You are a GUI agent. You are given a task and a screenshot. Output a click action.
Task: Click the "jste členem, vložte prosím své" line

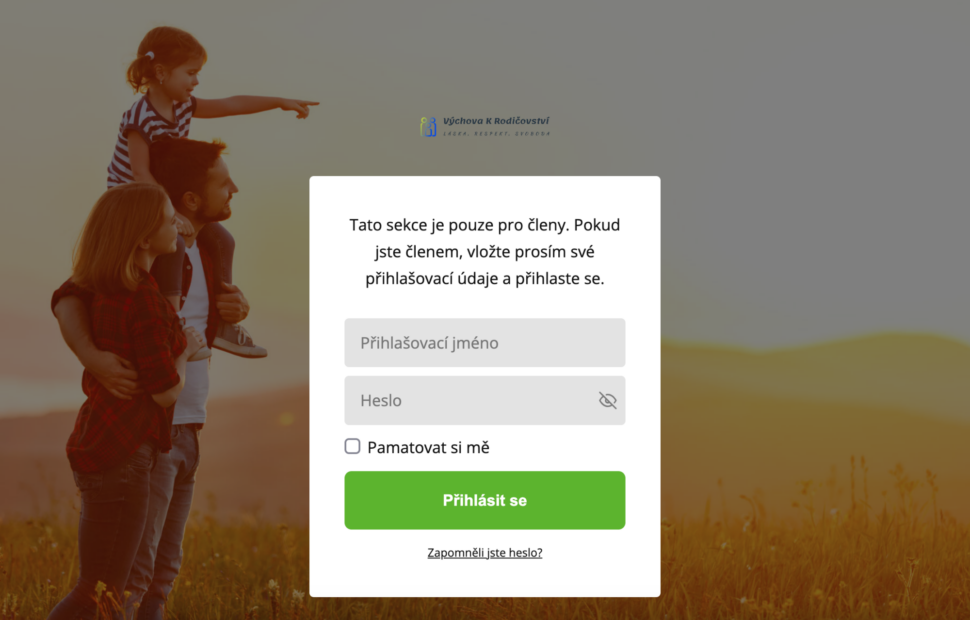[x=484, y=252]
